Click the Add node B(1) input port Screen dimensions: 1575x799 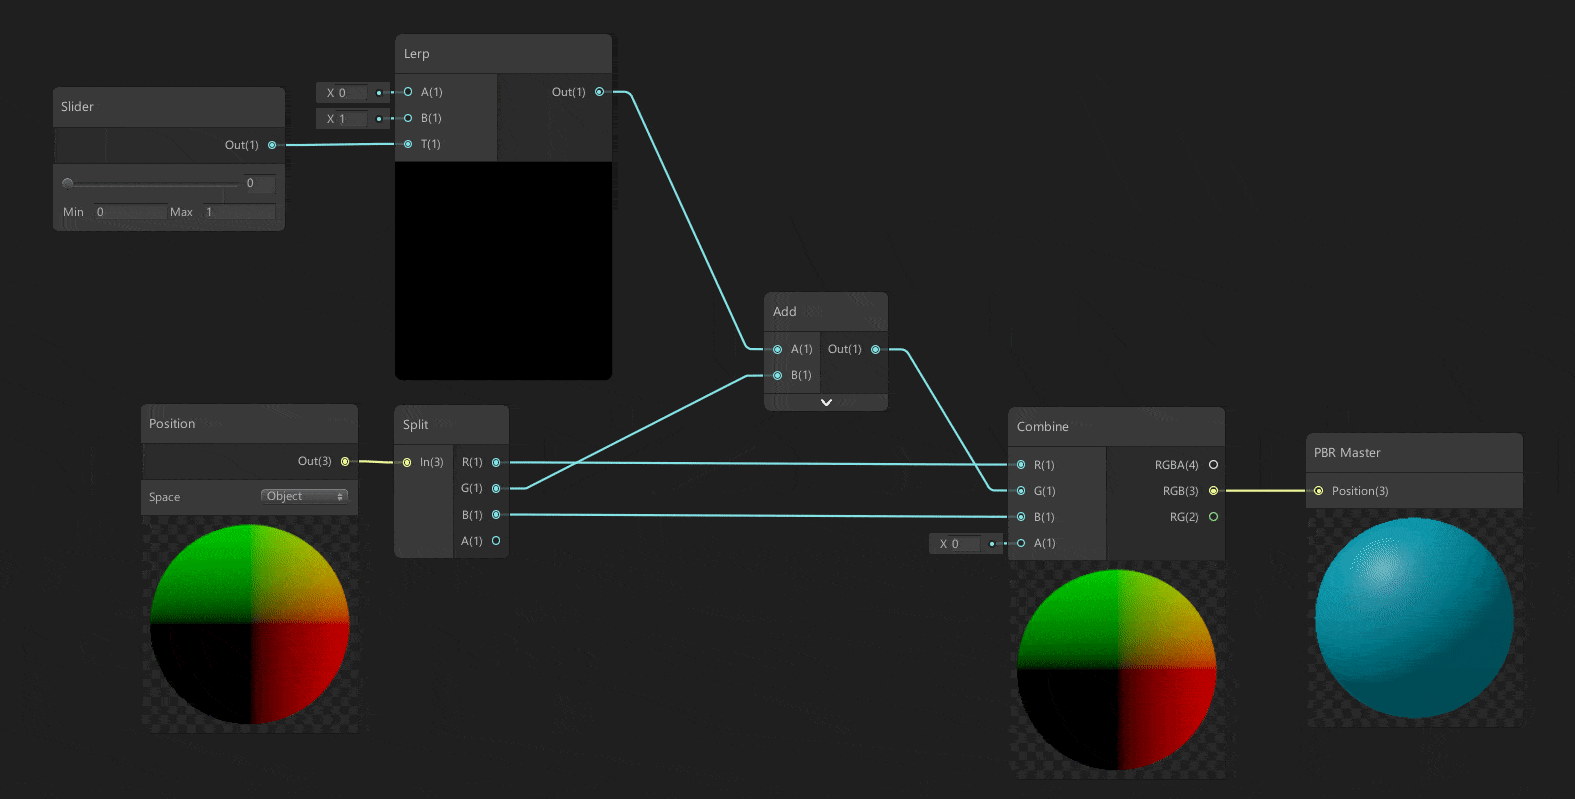click(777, 375)
